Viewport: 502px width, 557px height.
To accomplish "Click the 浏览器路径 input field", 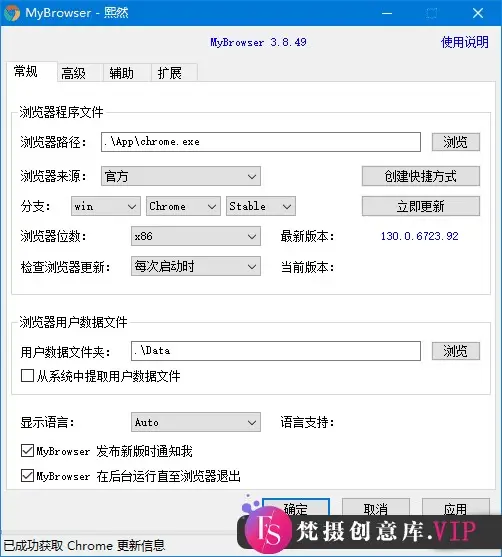I will [x=261, y=142].
